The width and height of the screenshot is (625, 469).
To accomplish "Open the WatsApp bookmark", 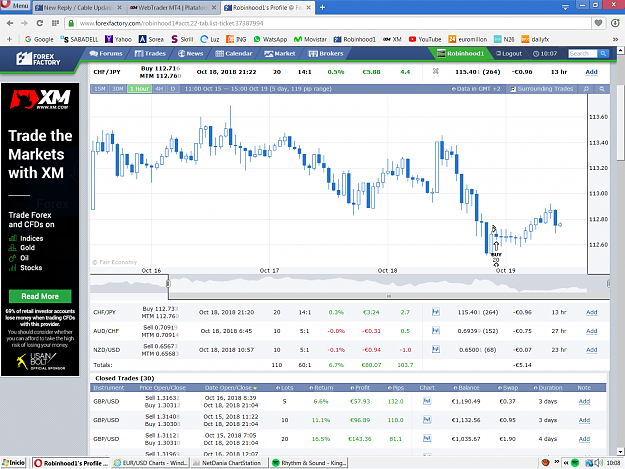I will 270,39.
